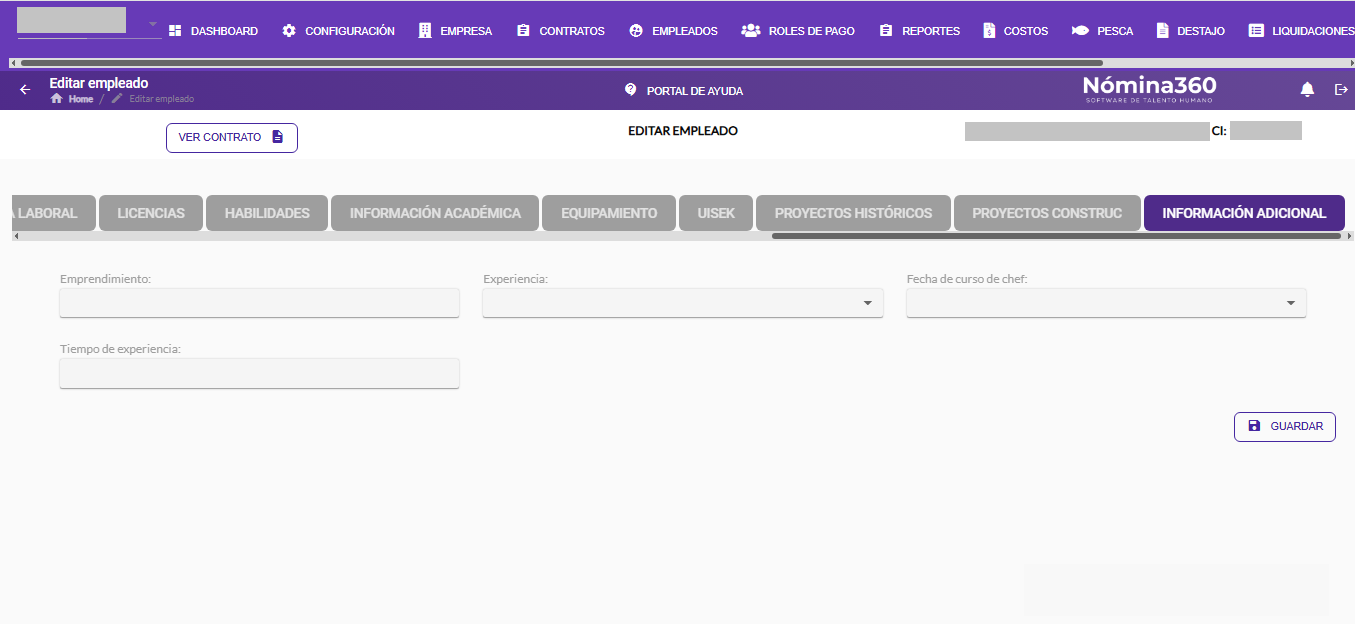The image size is (1355, 624).
Task: Click the "Editar empleado" page title
Action: [x=99, y=83]
